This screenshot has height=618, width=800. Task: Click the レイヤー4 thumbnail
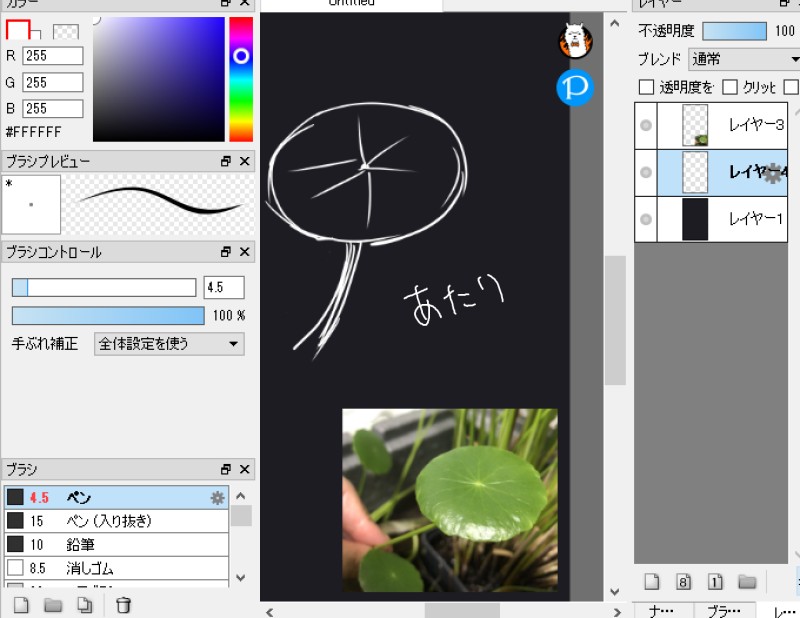tap(695, 172)
